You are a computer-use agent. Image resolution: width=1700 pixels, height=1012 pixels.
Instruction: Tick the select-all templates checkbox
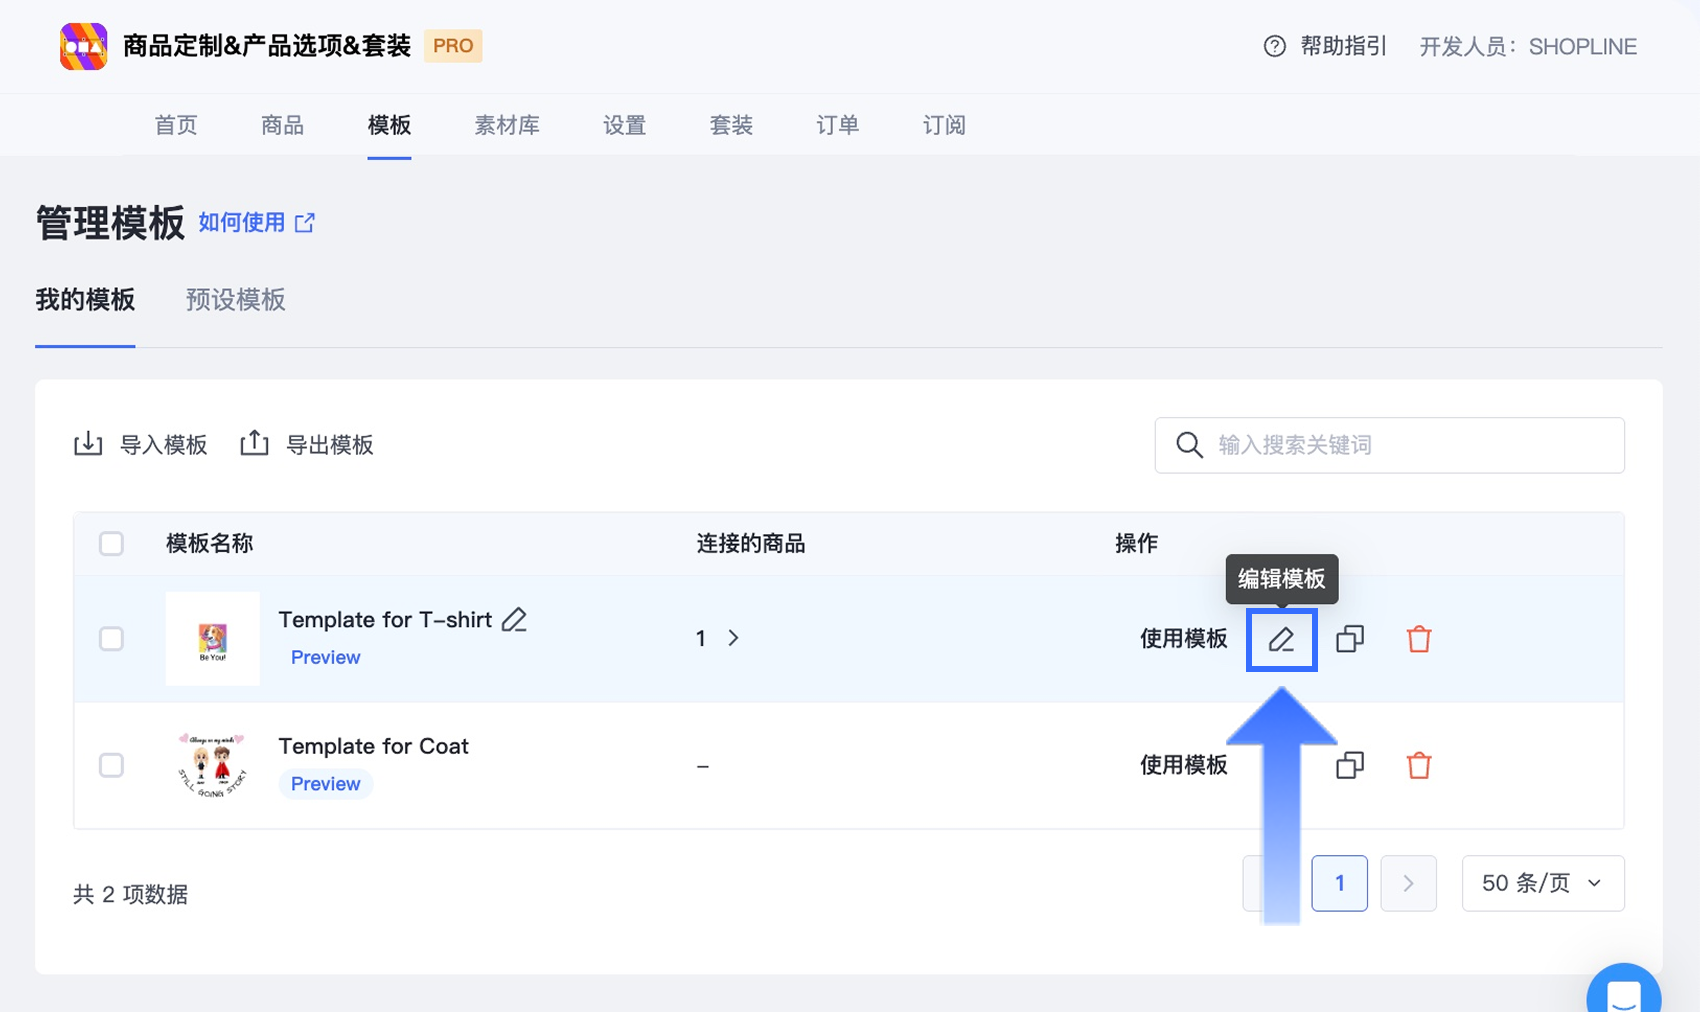pos(111,544)
